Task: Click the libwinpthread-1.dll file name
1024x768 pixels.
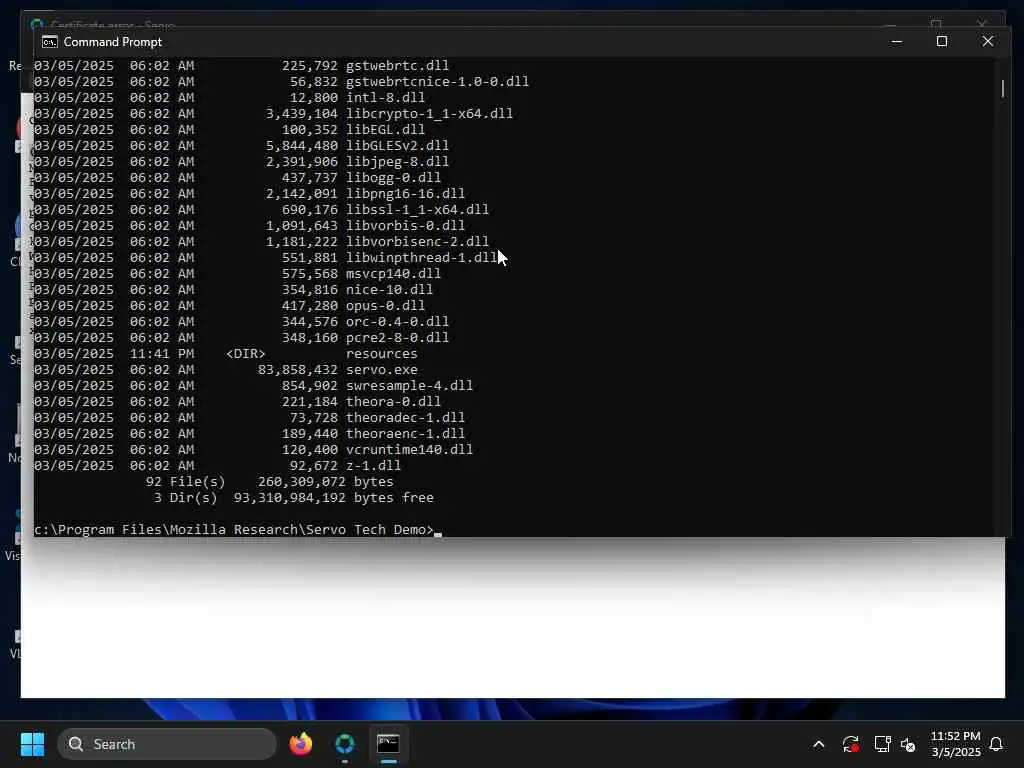Action: 422,258
